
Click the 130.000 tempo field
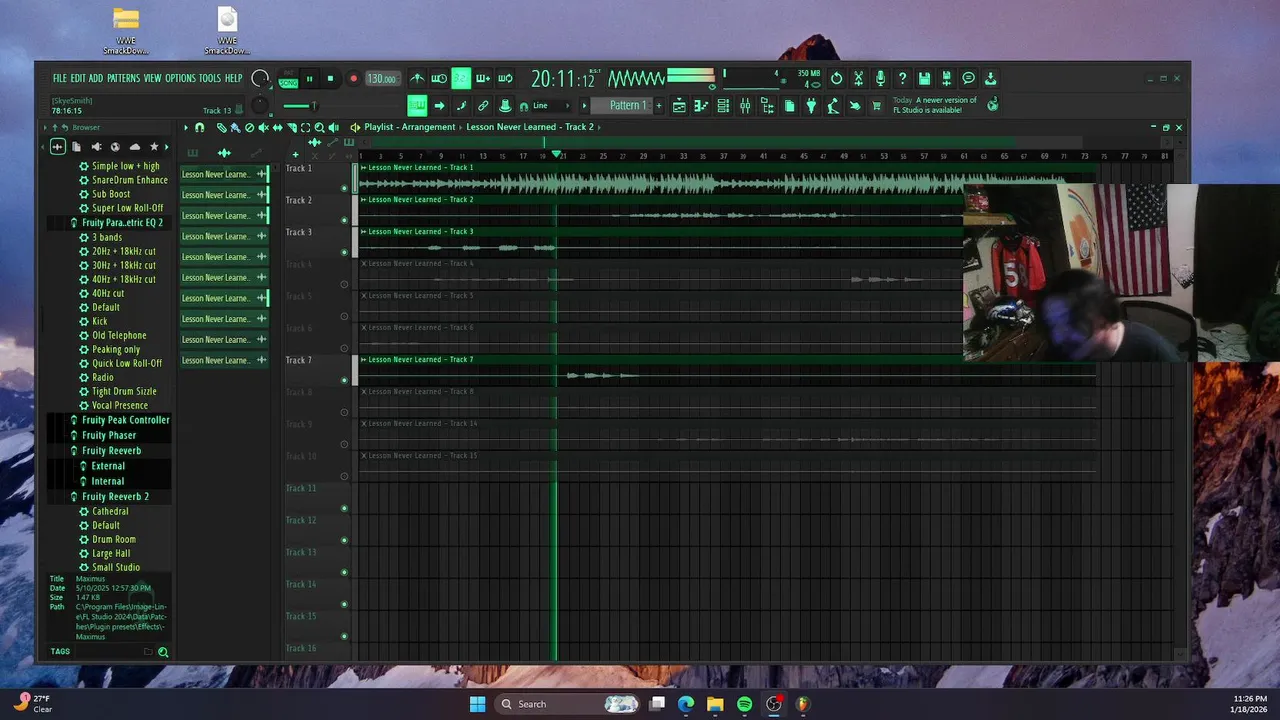click(x=381, y=79)
